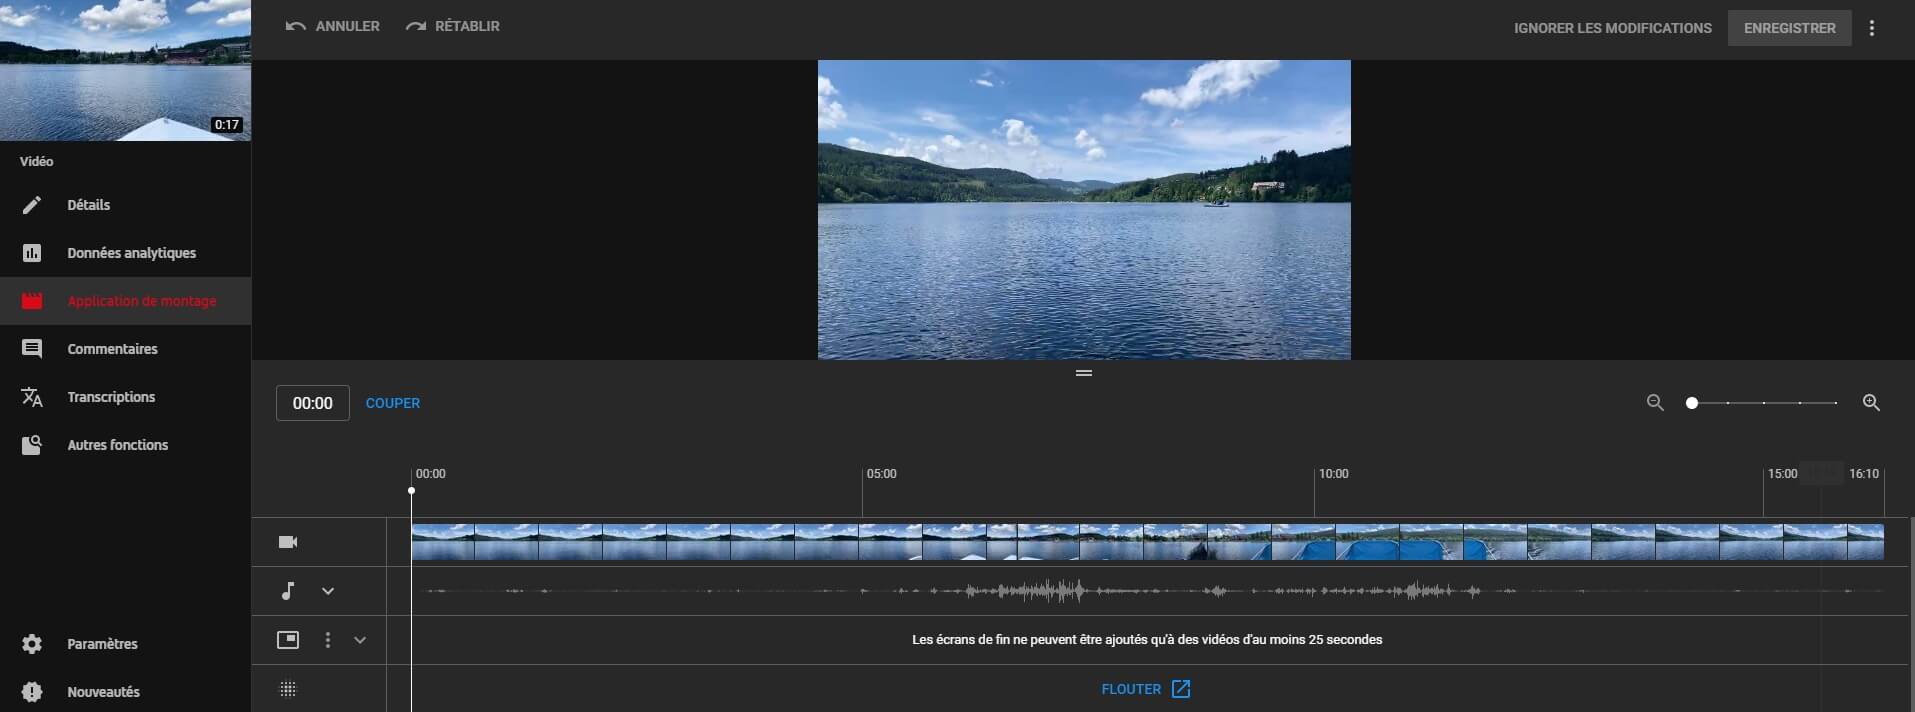Expand the audio track chevron

click(328, 591)
